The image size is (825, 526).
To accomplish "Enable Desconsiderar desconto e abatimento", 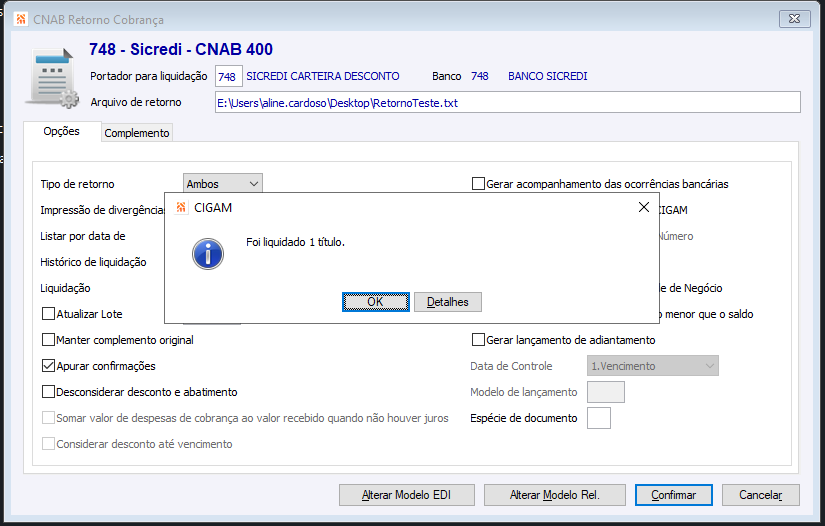I will tap(48, 392).
